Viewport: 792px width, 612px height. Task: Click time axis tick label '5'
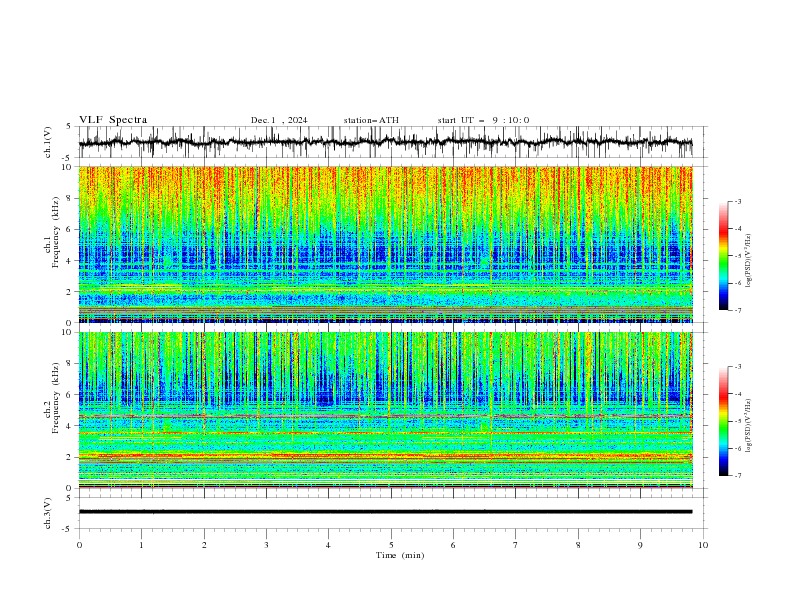click(x=391, y=545)
